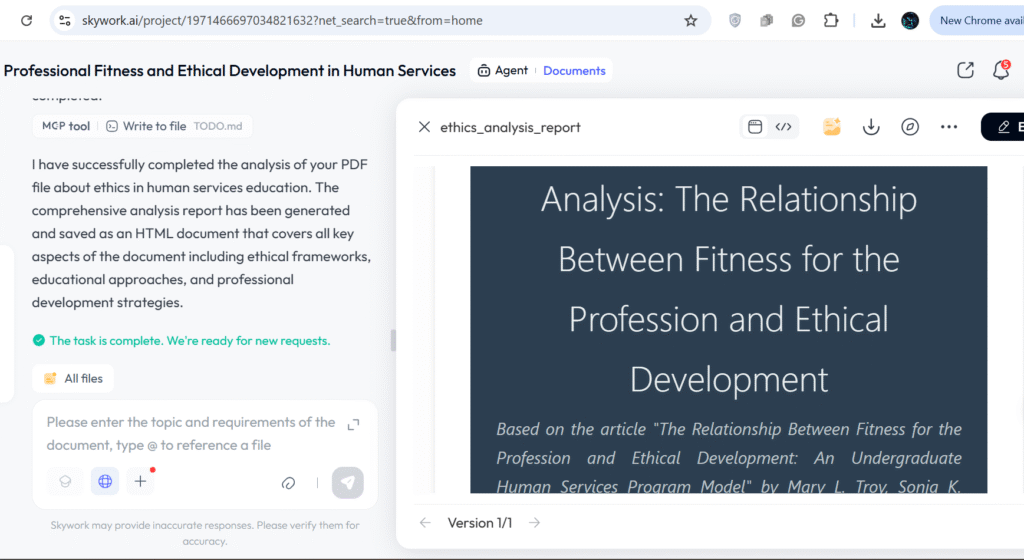Viewport: 1024px width, 560px height.
Task: Click the attachment link icon in chat box
Action: (289, 482)
